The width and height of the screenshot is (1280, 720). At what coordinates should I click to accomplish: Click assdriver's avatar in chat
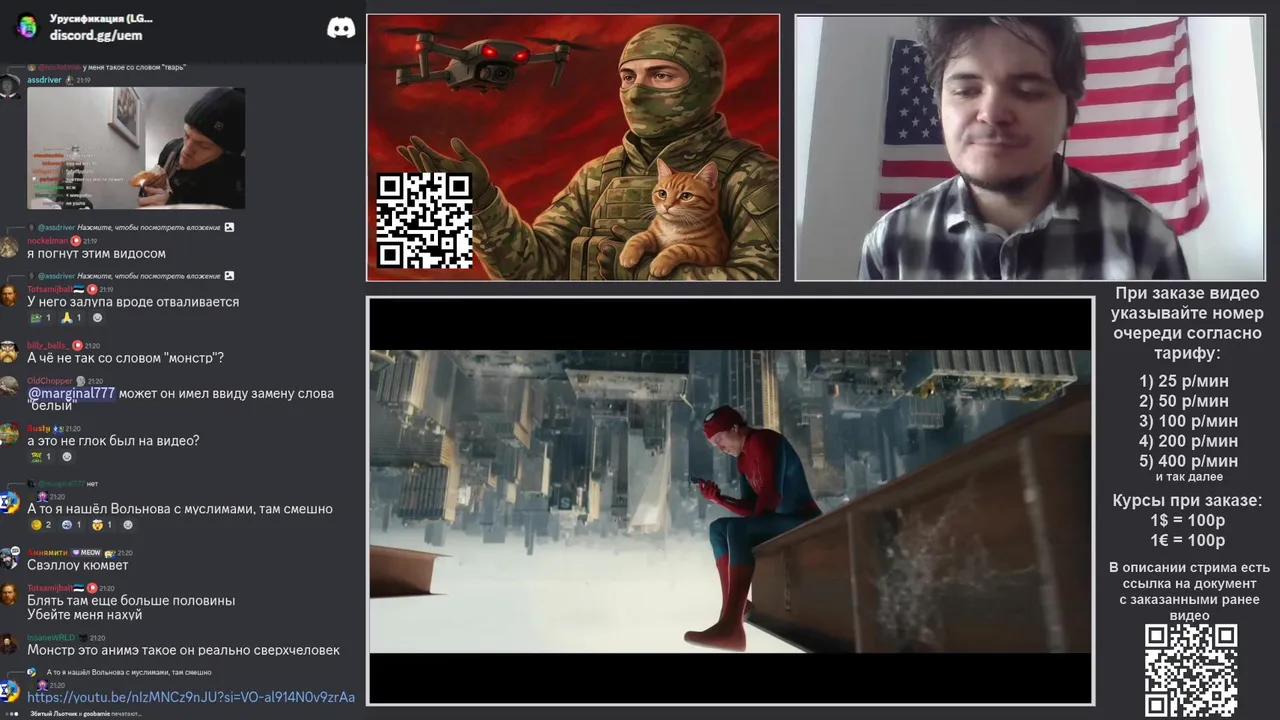pos(10,86)
